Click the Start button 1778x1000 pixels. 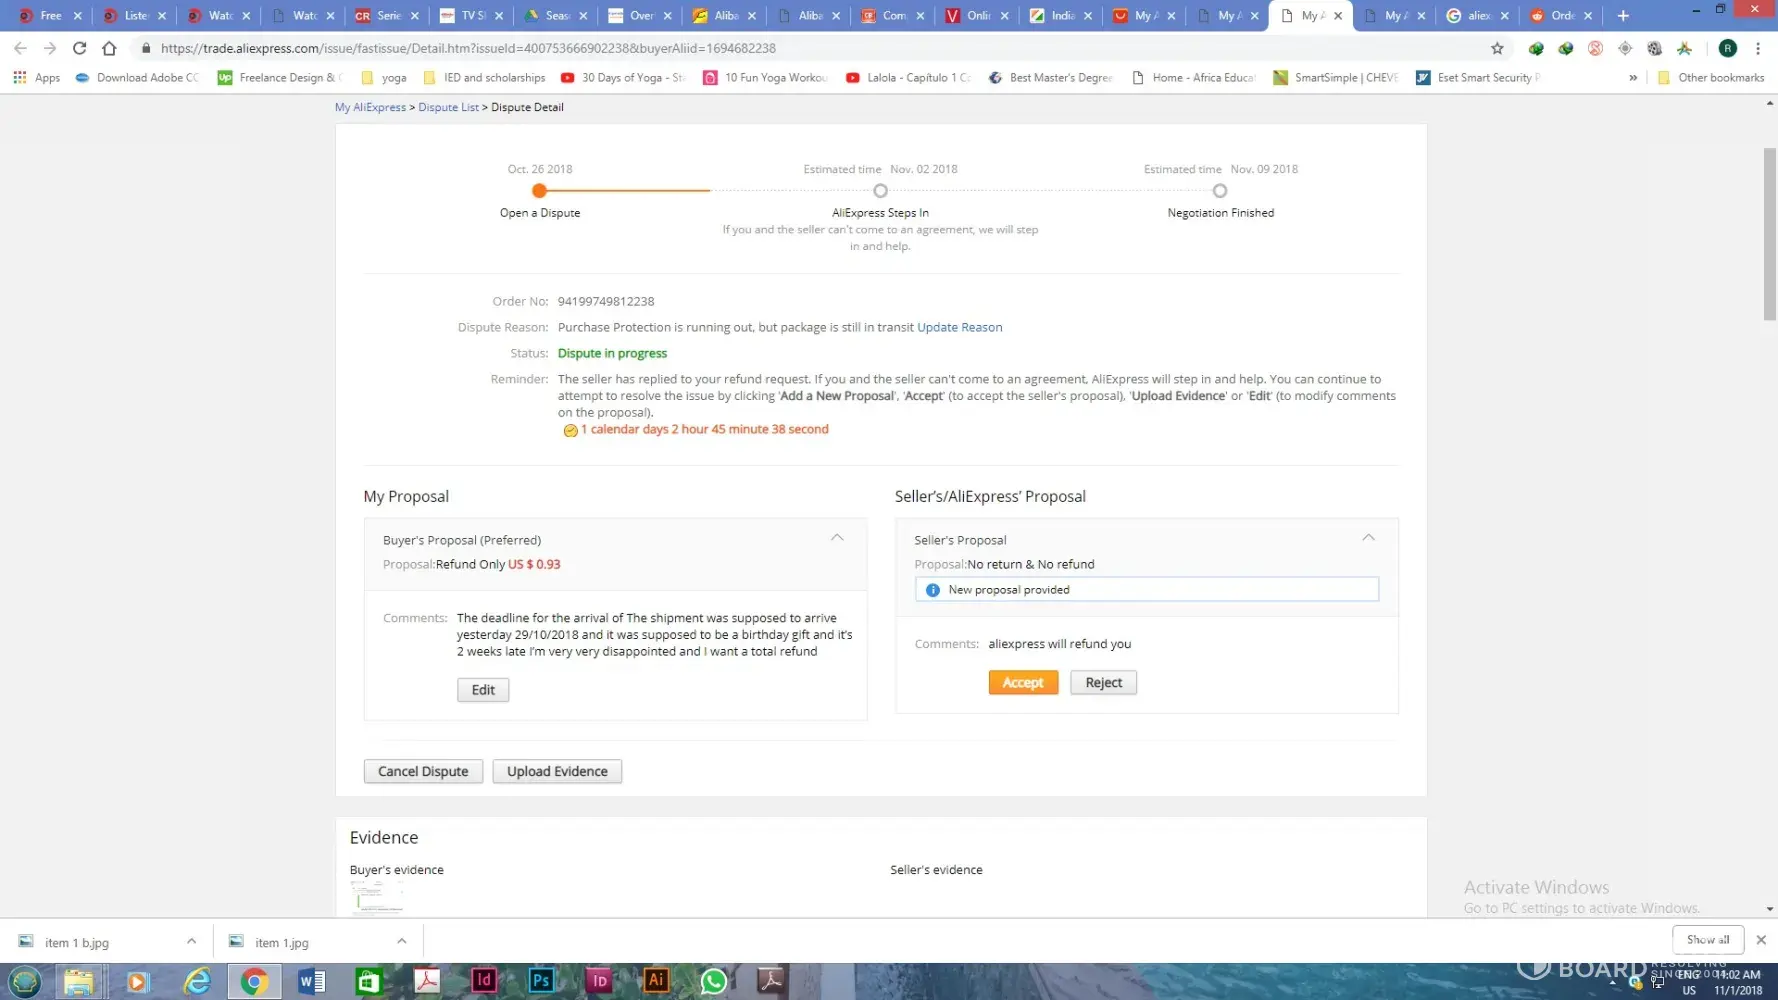tap(25, 980)
